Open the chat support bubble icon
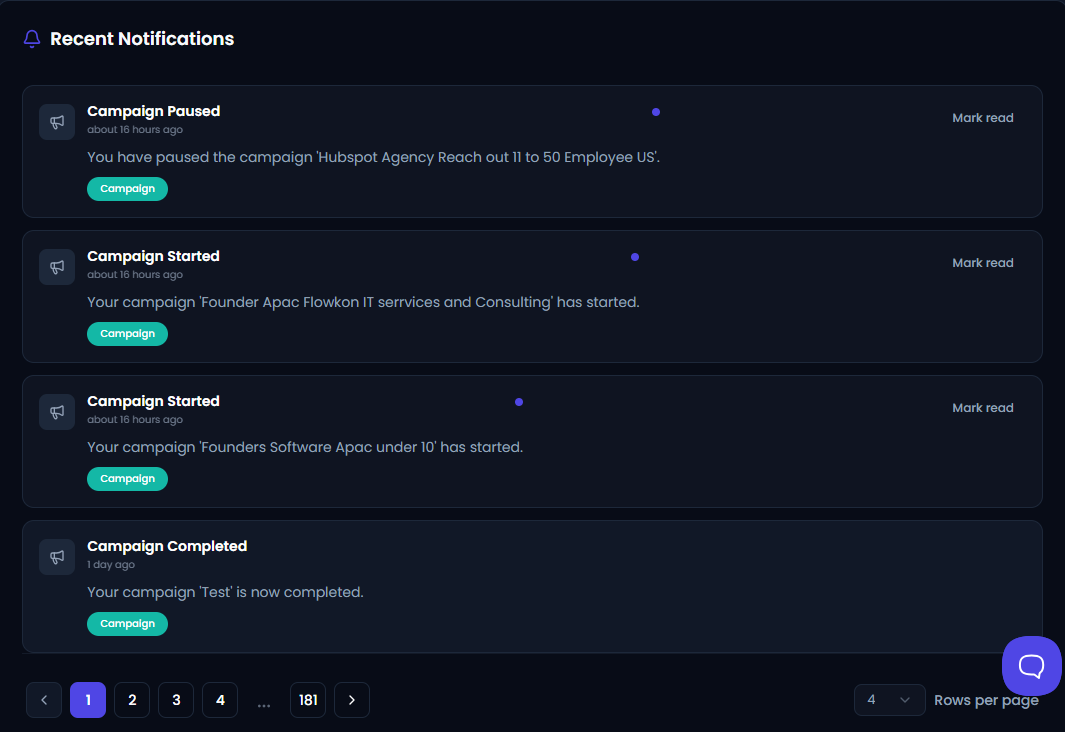This screenshot has width=1065, height=732. 1031,665
